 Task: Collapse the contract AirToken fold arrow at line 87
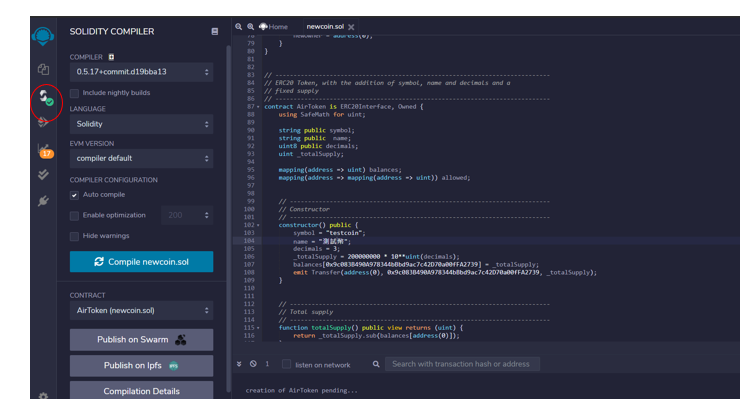point(258,107)
